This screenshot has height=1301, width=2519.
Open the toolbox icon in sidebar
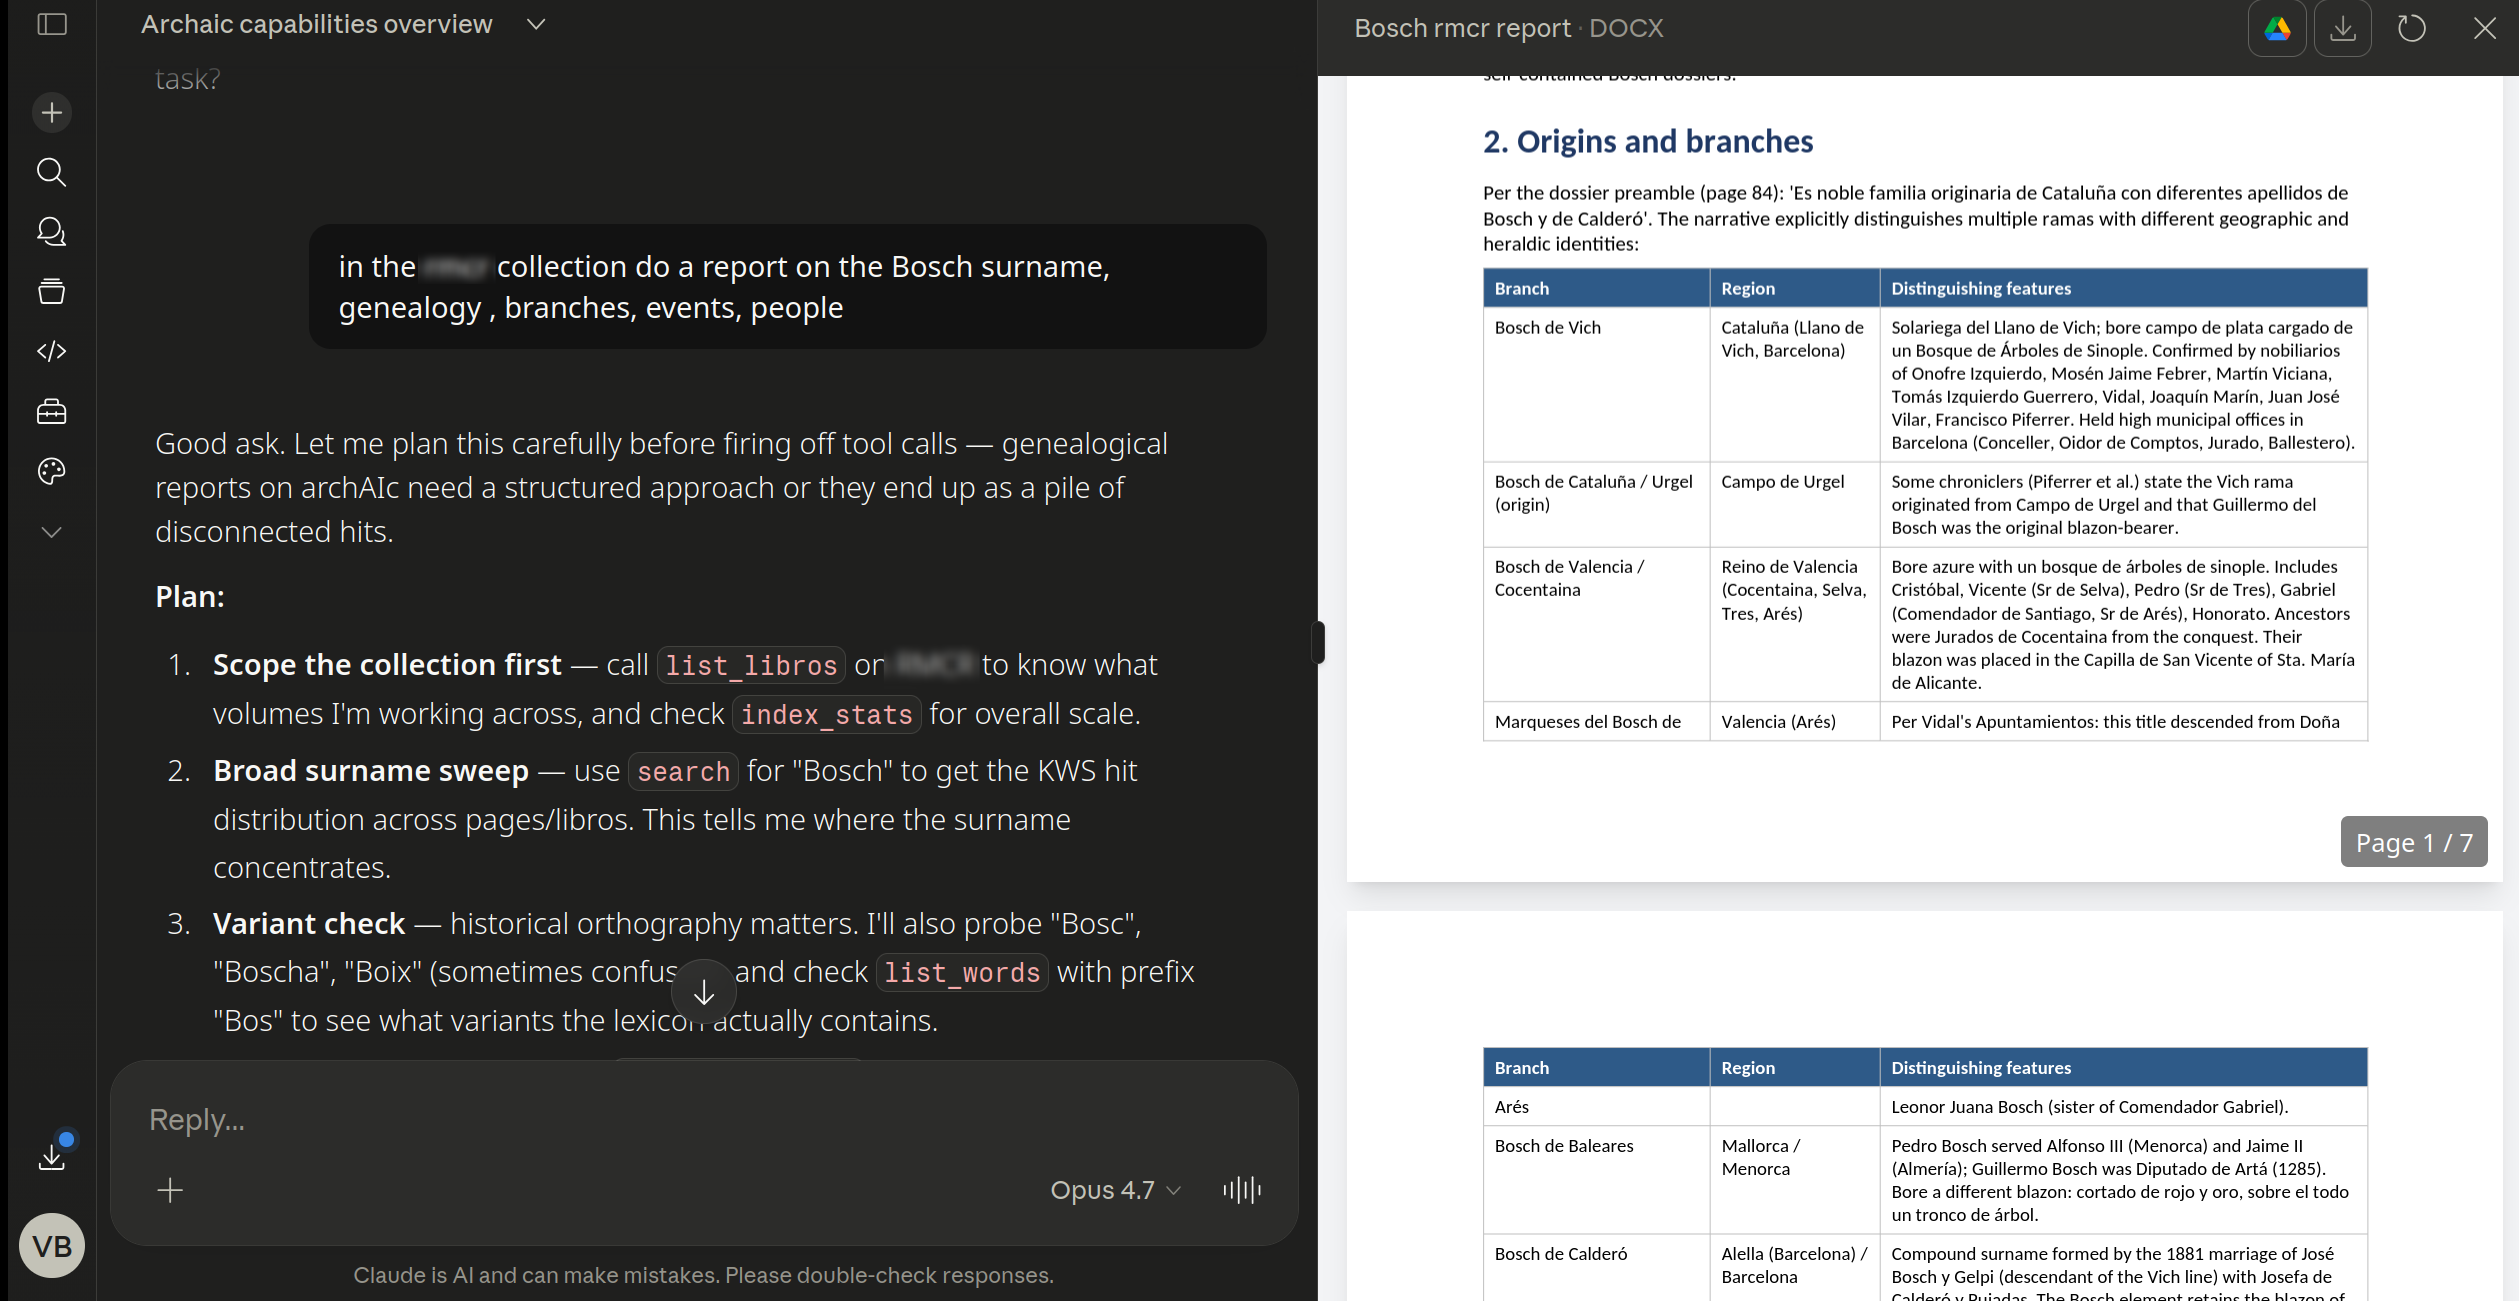point(52,411)
